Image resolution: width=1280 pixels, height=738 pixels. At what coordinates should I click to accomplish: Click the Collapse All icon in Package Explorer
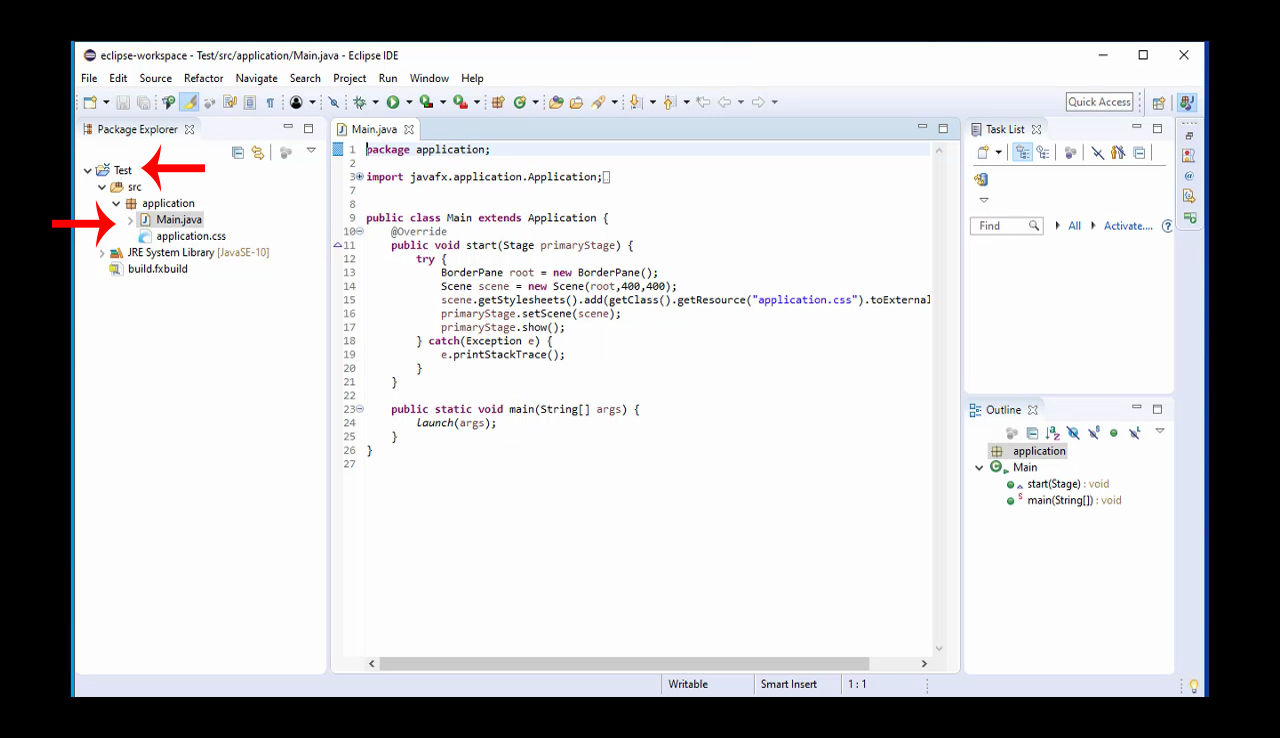(238, 152)
